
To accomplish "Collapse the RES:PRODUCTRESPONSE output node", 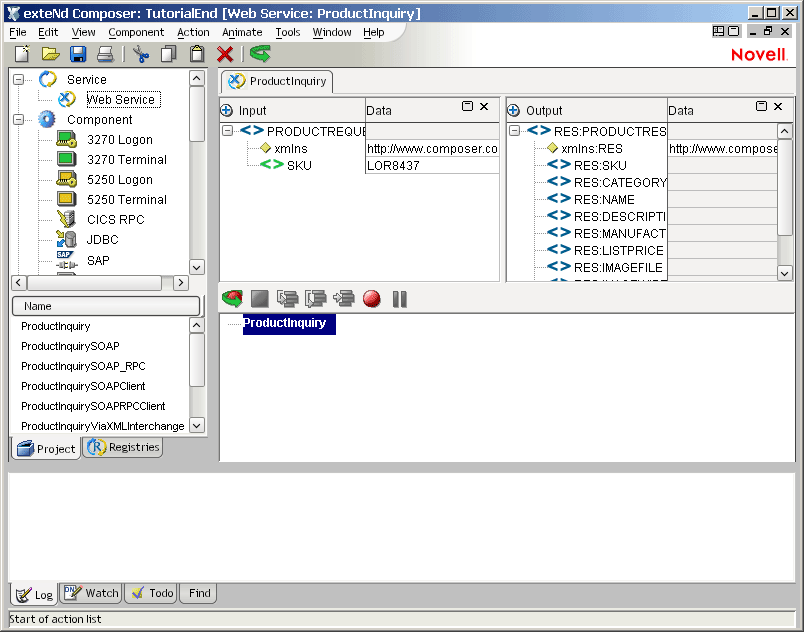I will (514, 131).
